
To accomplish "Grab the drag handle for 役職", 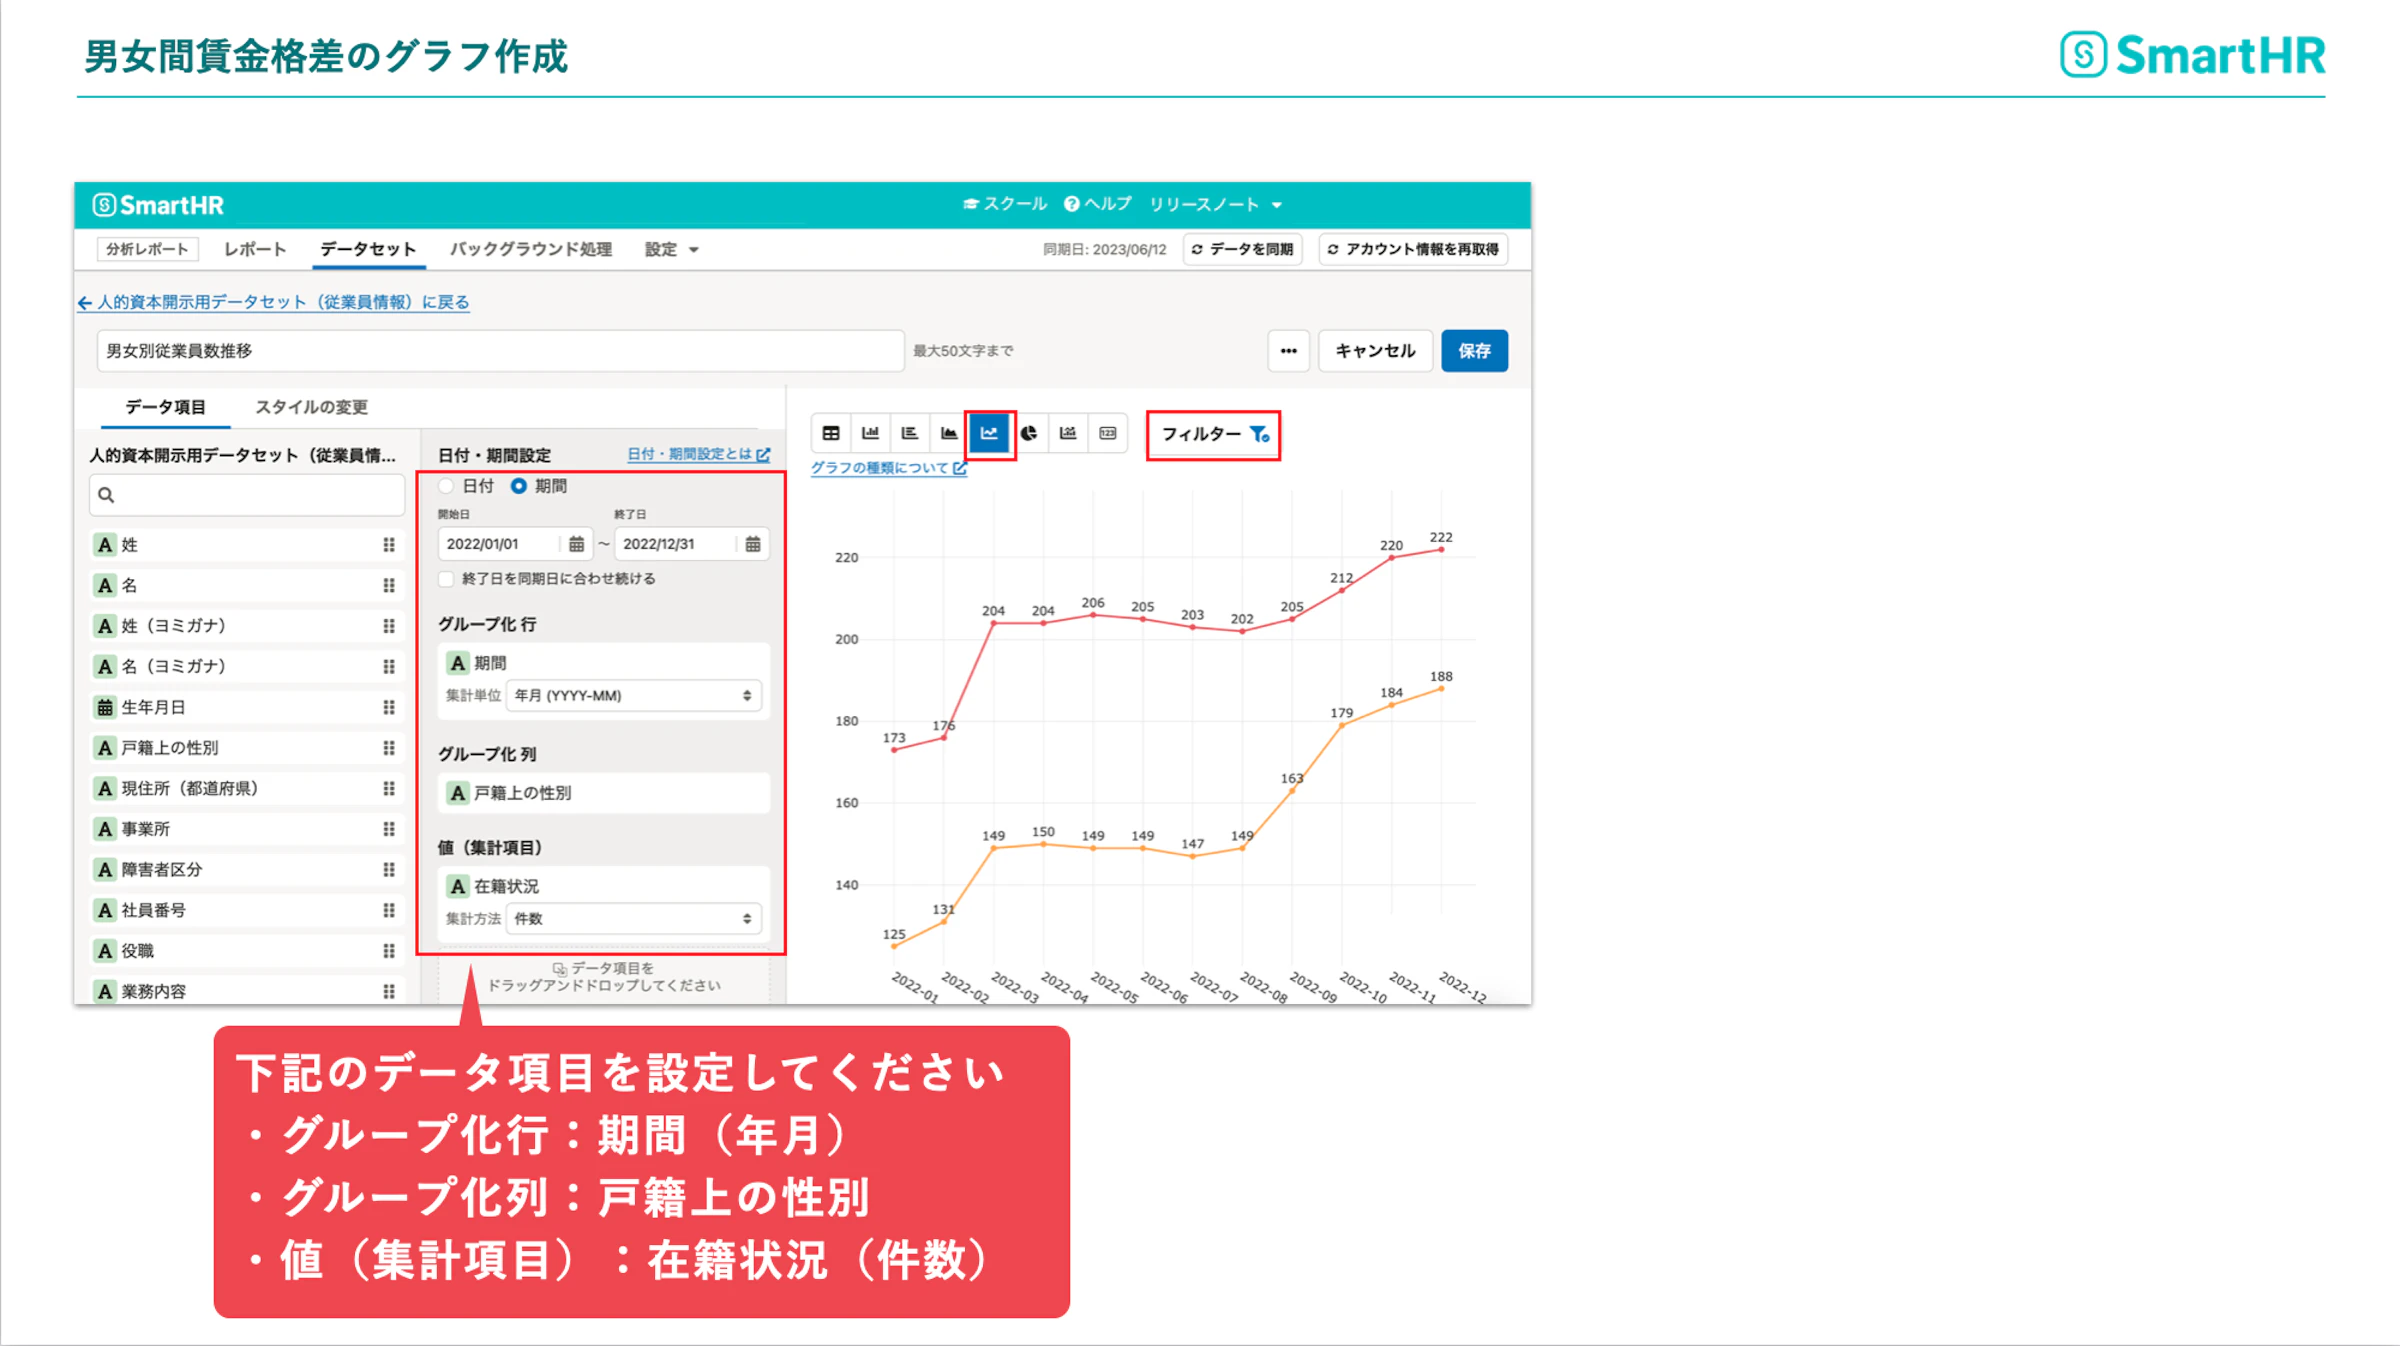I will pyautogui.click(x=389, y=951).
